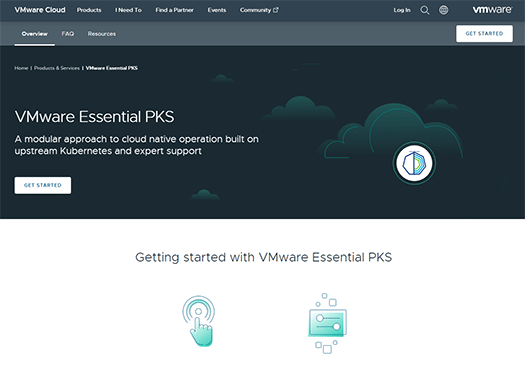Screen dimensions: 525x366
Task: Click Get Started button in sub-navigation bar
Action: click(x=484, y=33)
